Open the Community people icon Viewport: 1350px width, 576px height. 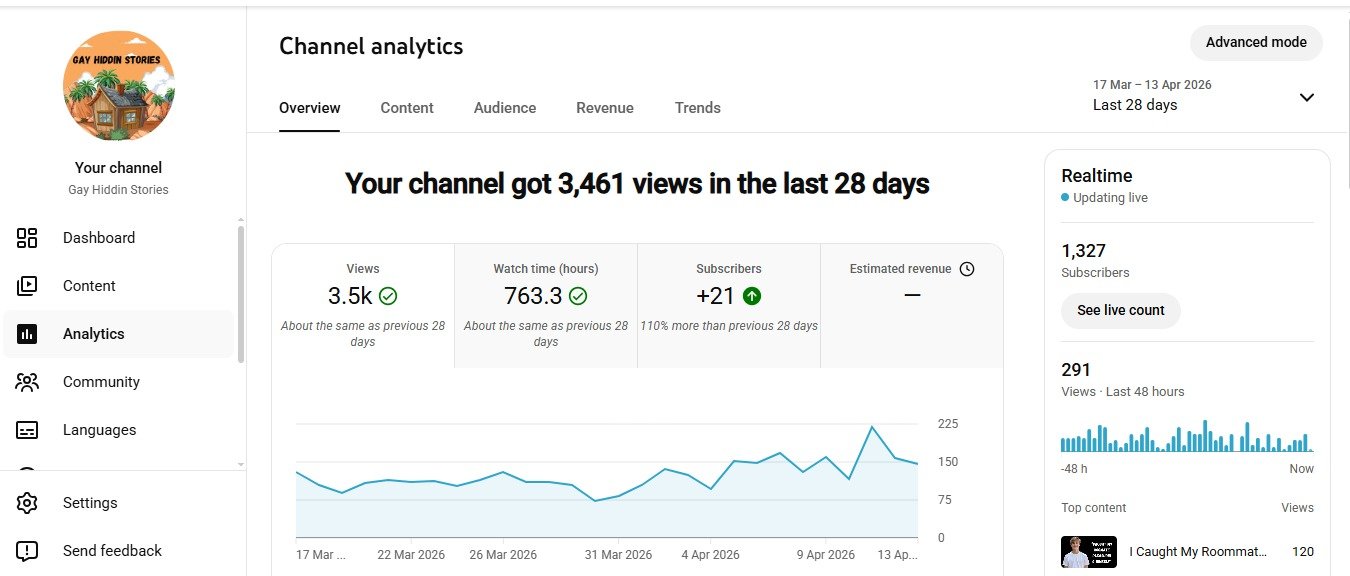(27, 382)
